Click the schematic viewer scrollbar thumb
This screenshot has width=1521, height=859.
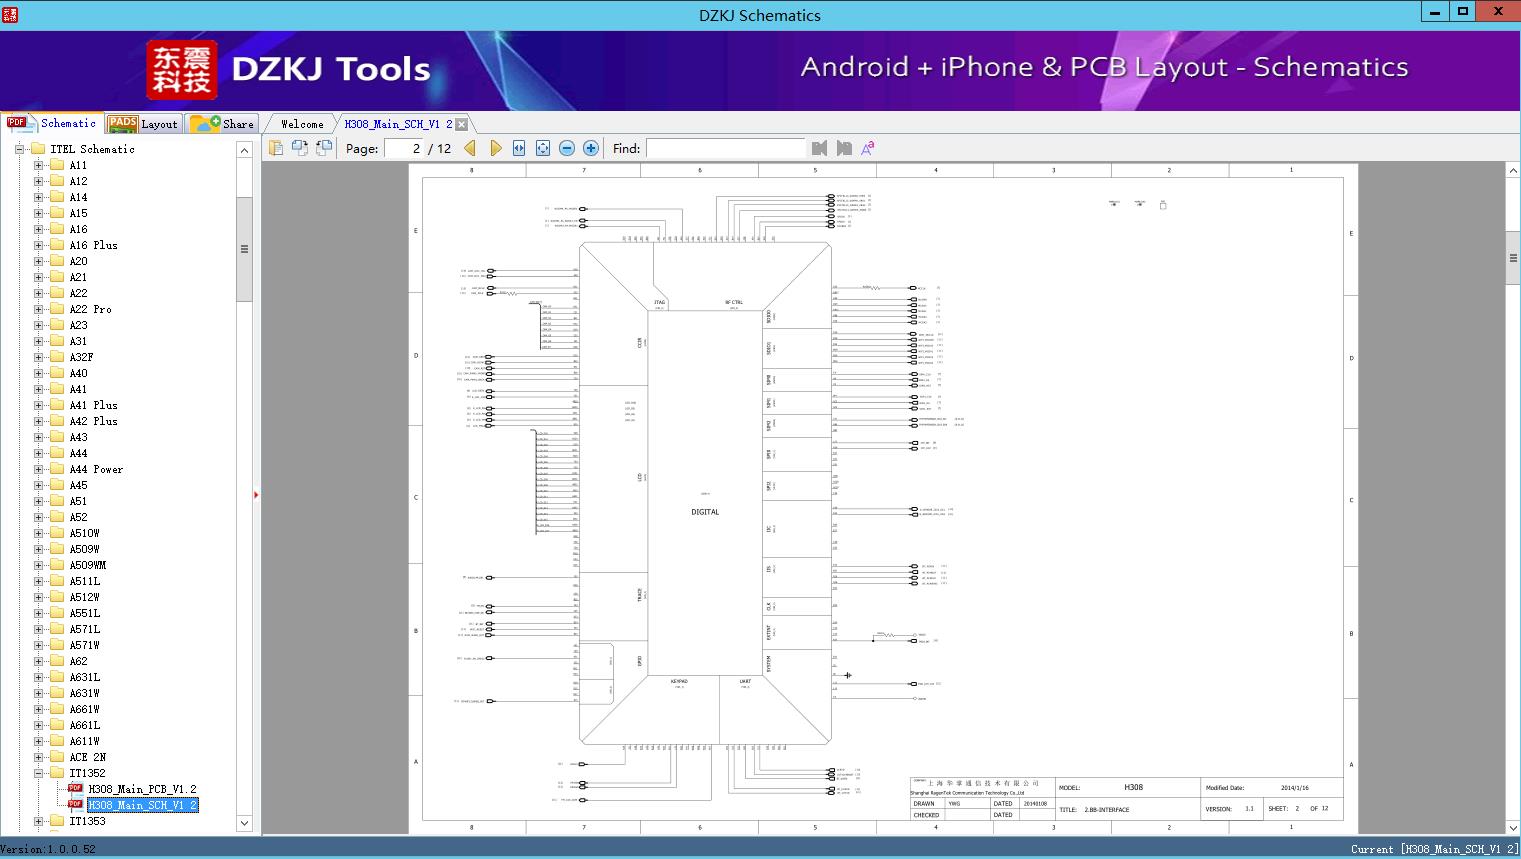coord(1513,258)
